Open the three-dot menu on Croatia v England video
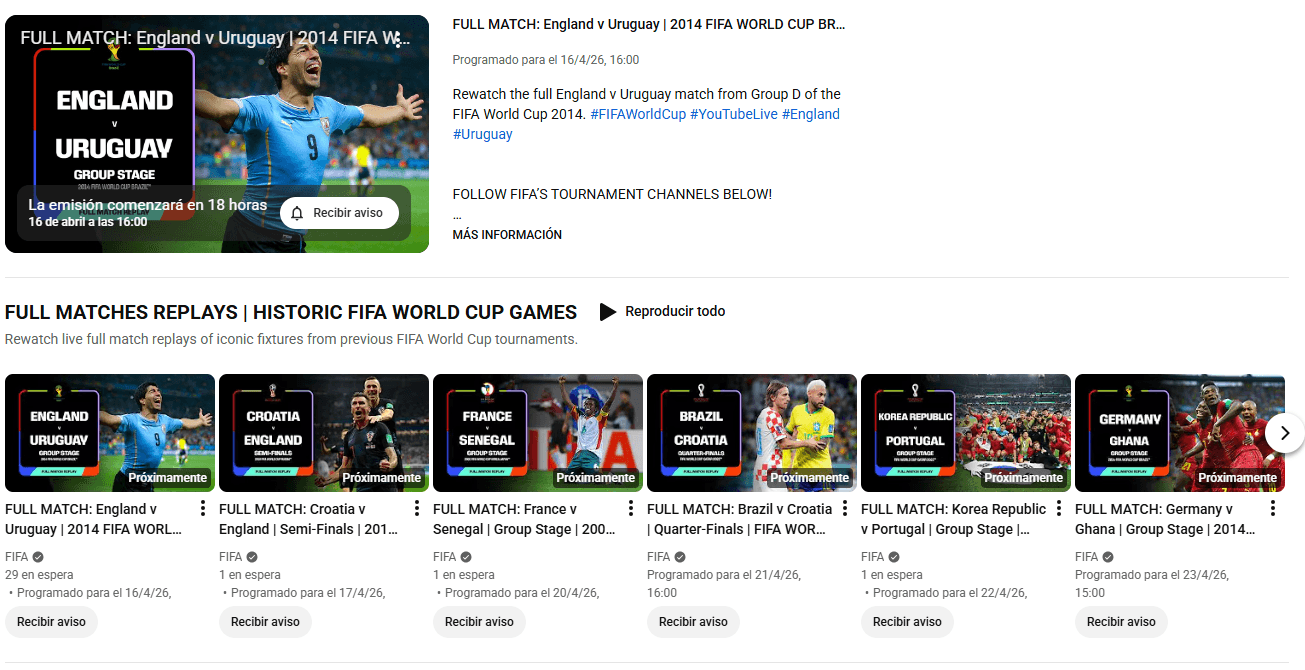 click(x=417, y=509)
